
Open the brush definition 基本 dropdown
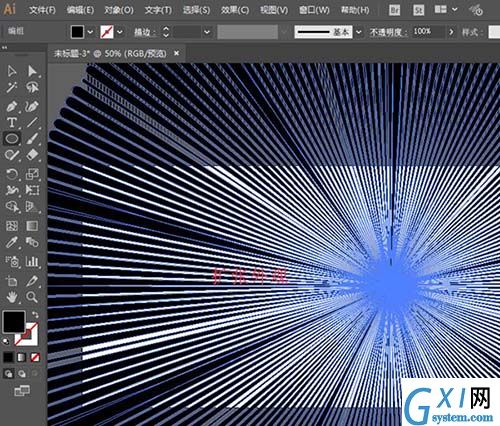tap(359, 32)
